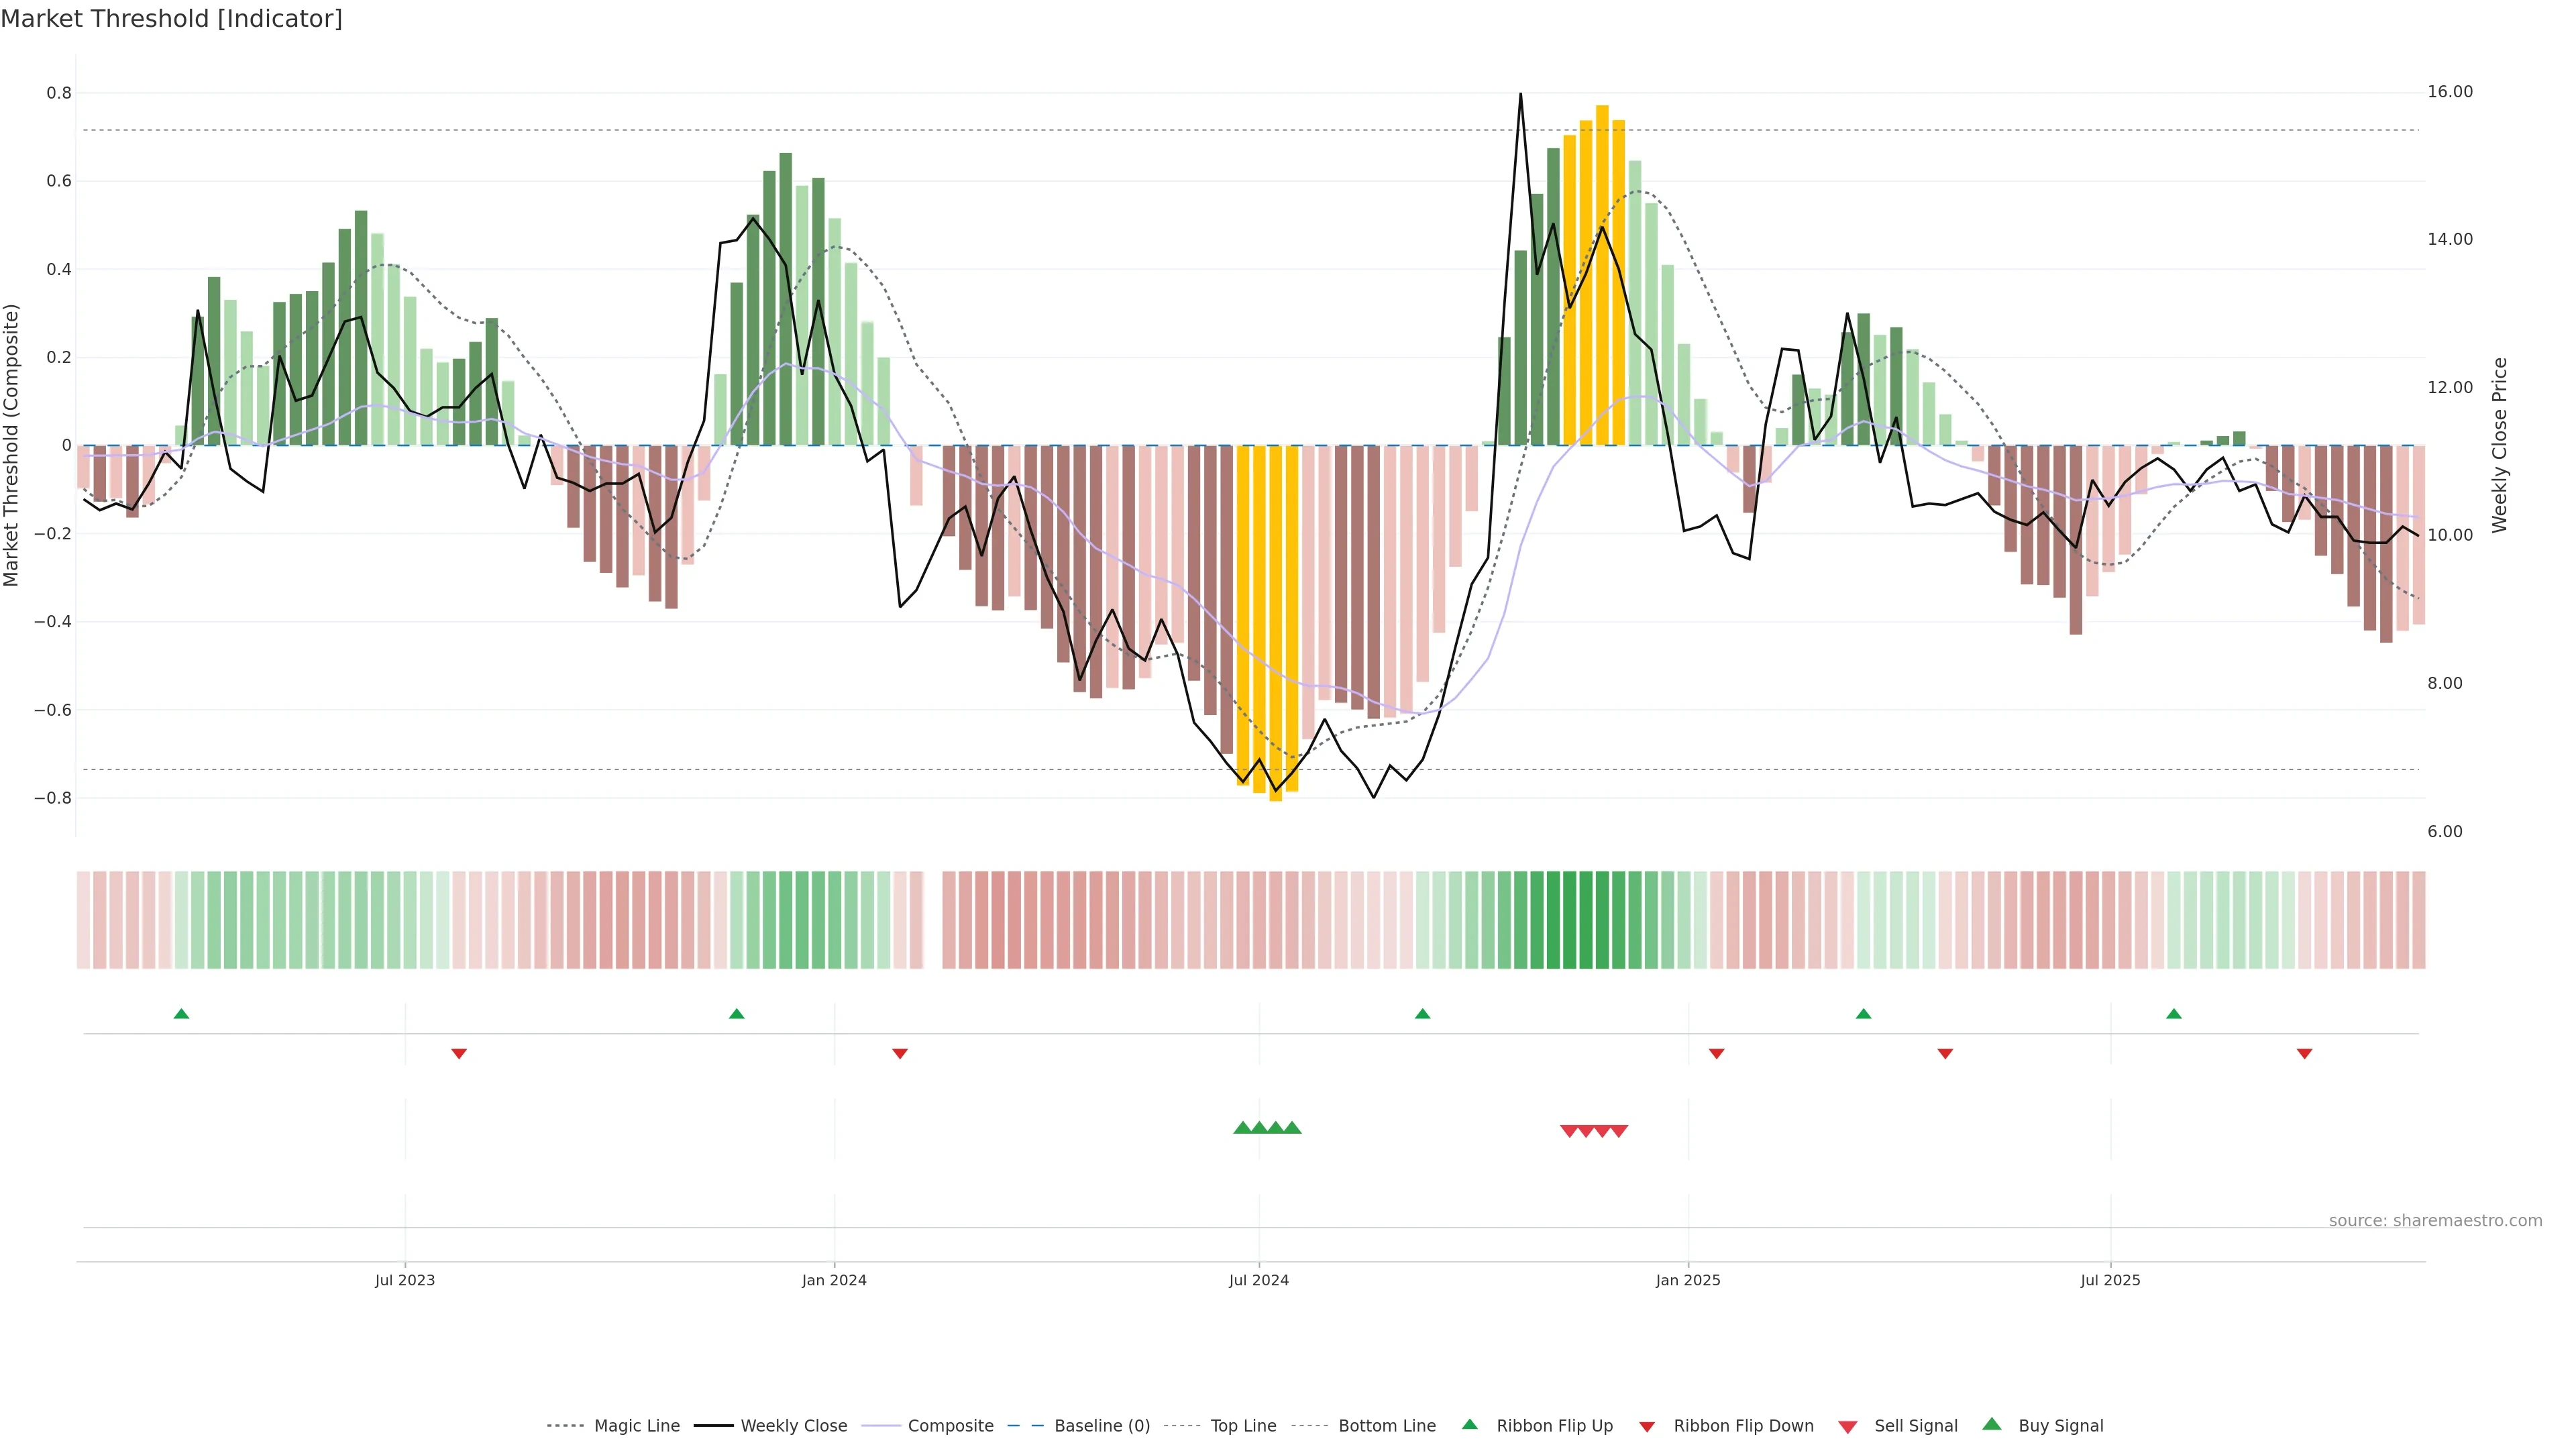The height and width of the screenshot is (1449, 2576).
Task: Click the Baseline (0) legend entry
Action: tap(1101, 1425)
